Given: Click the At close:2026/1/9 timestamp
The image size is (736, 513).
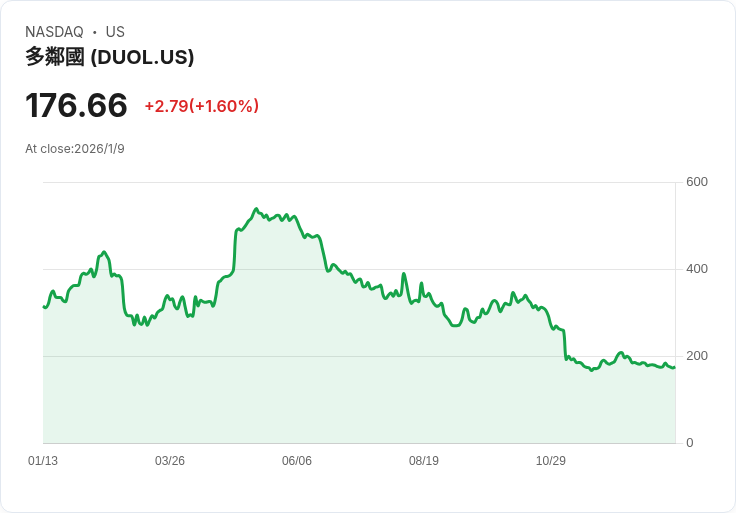Looking at the screenshot, I should (75, 149).
